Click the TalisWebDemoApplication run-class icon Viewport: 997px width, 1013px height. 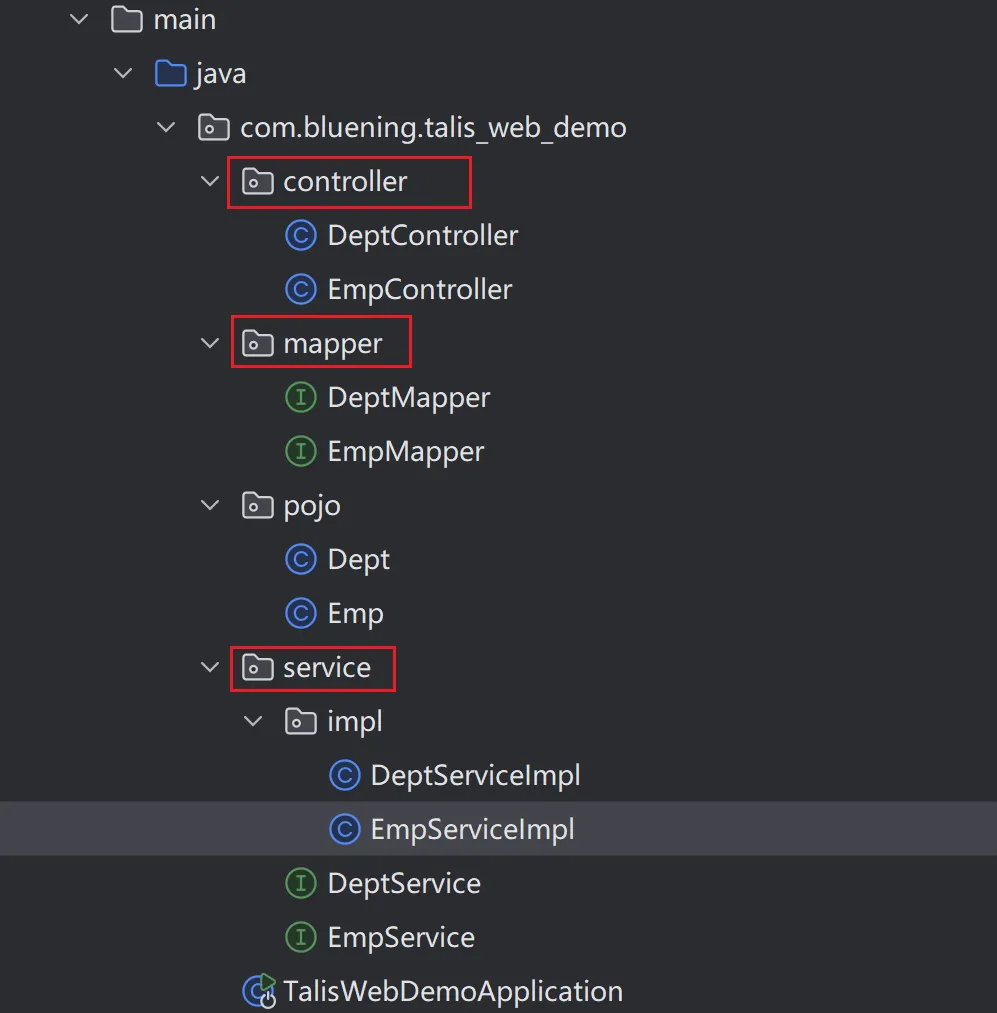(x=259, y=991)
